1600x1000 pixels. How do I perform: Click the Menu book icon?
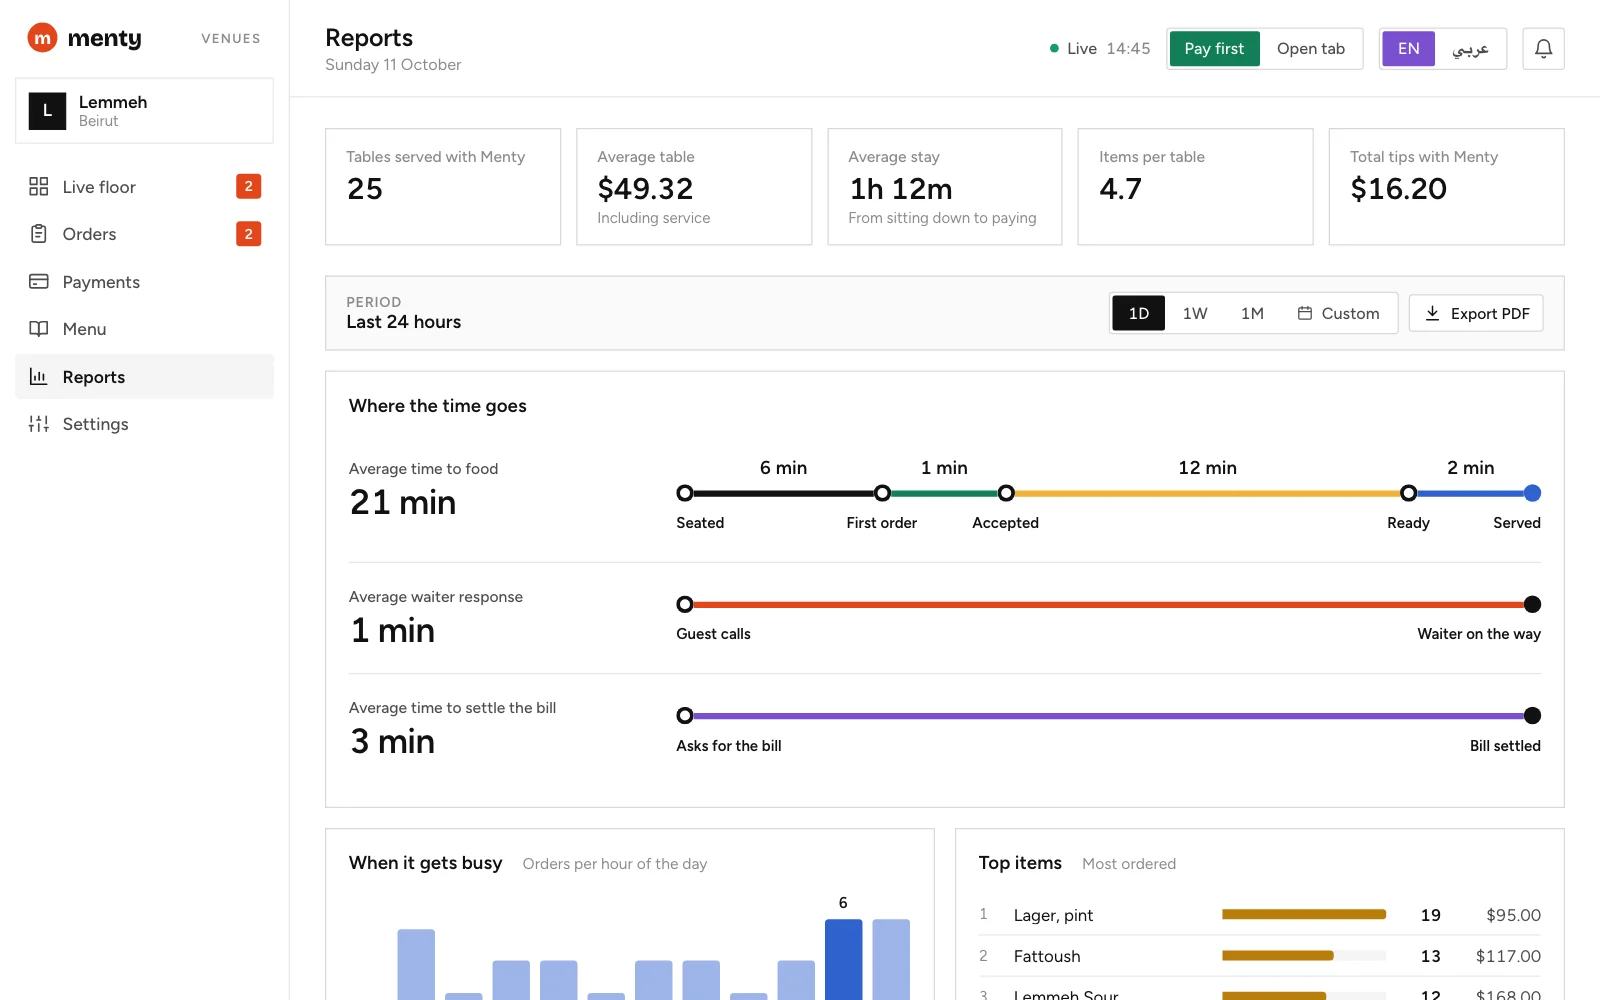click(x=39, y=329)
